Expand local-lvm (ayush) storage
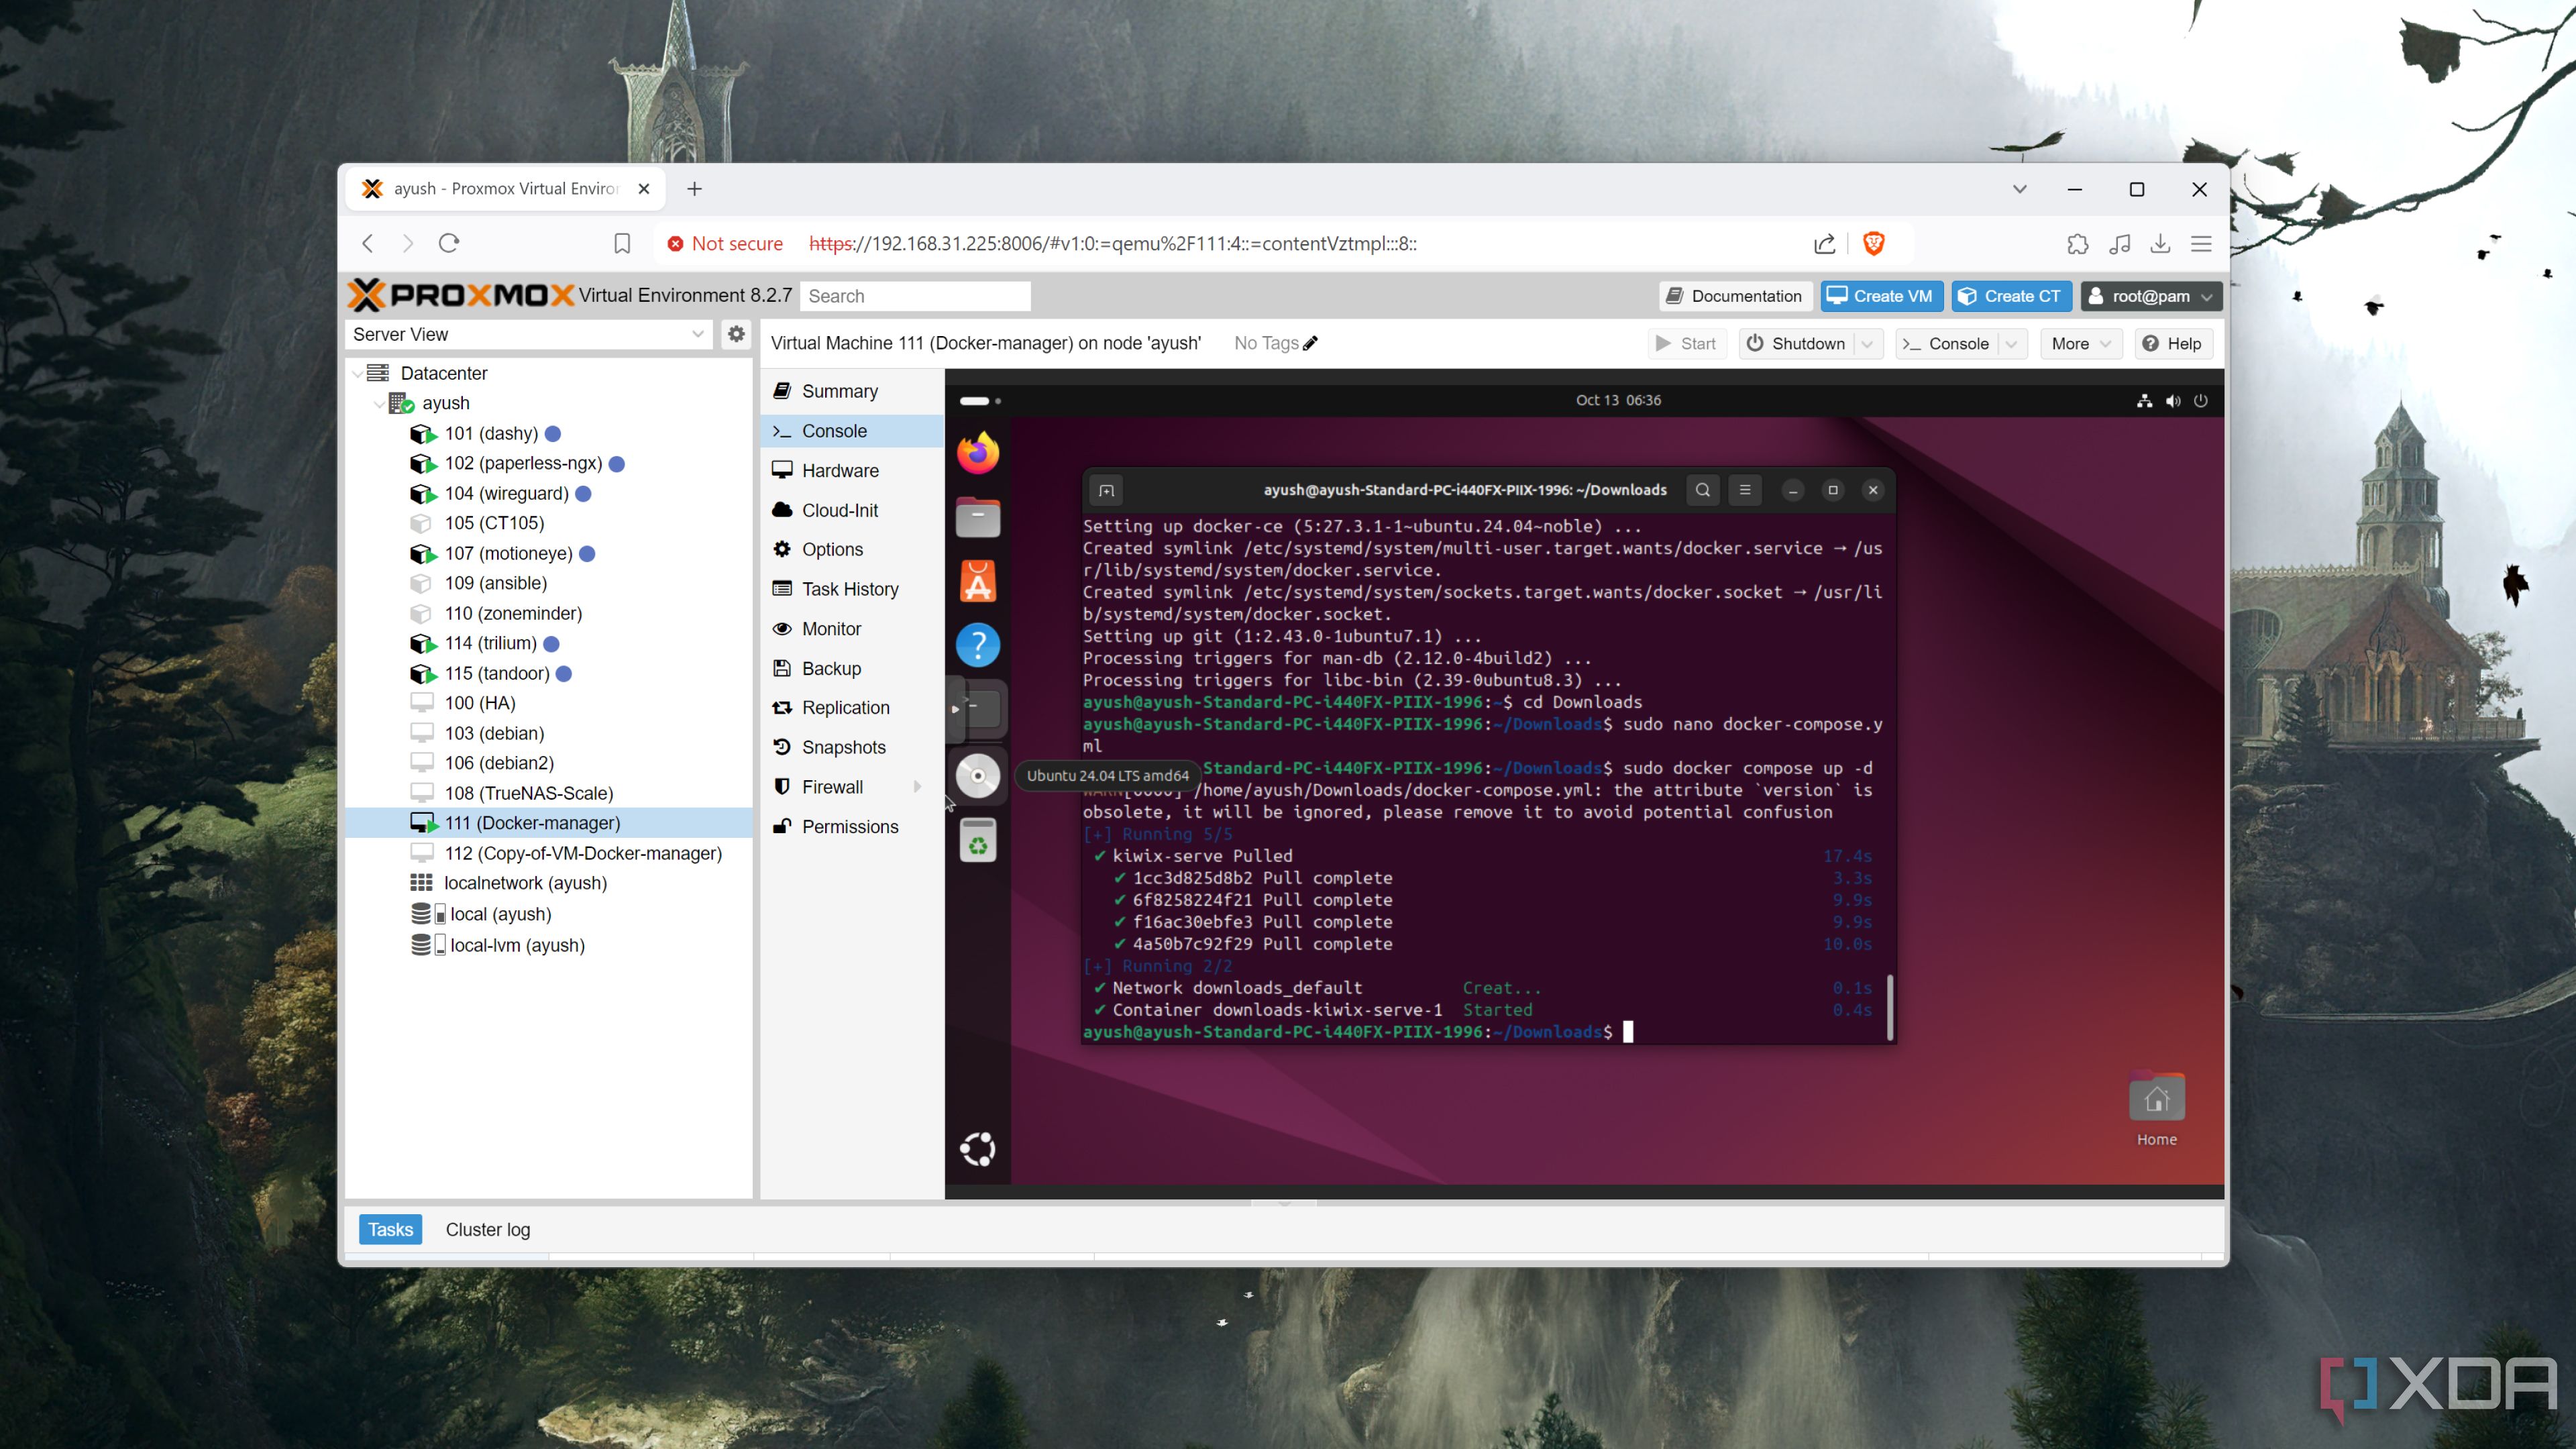 (392, 945)
